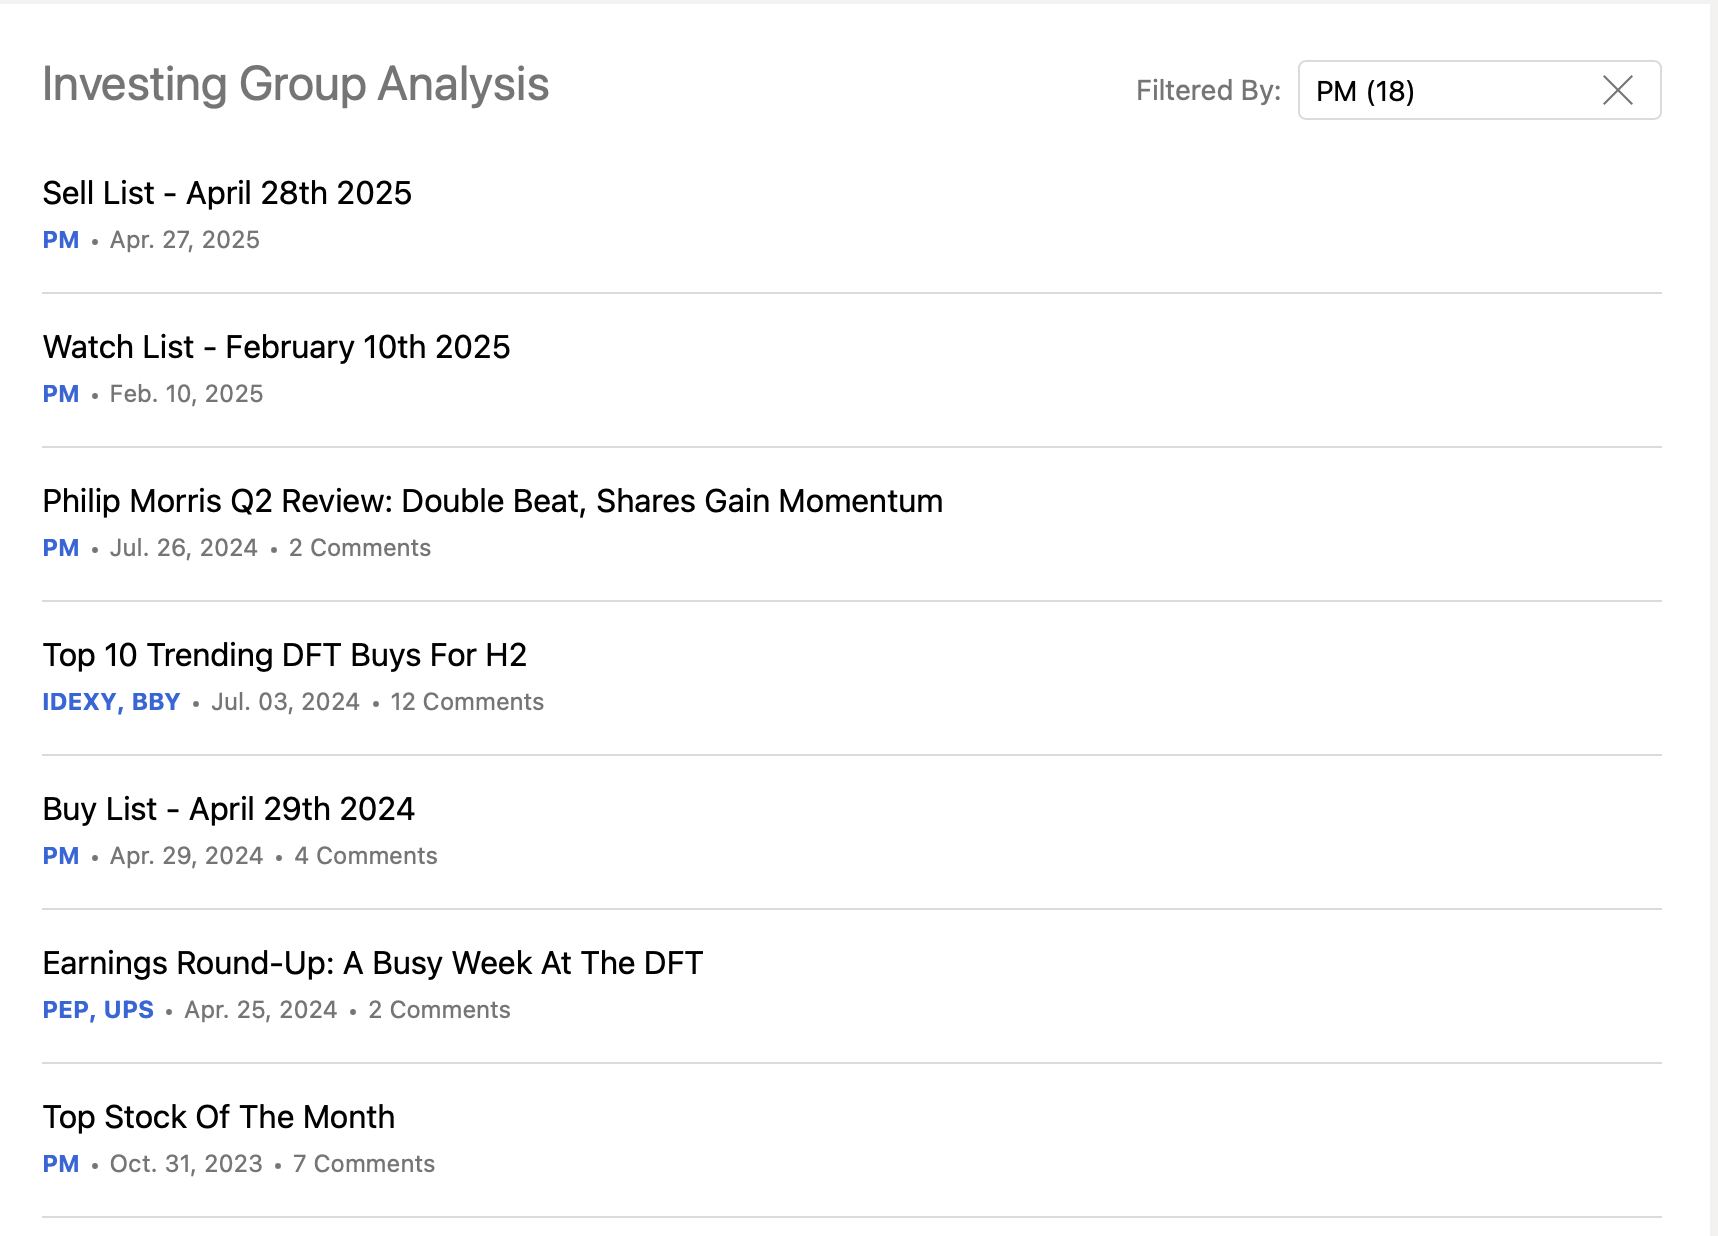View the 7 Comments on Top Stock Of The Month
The image size is (1718, 1236).
363,1163
